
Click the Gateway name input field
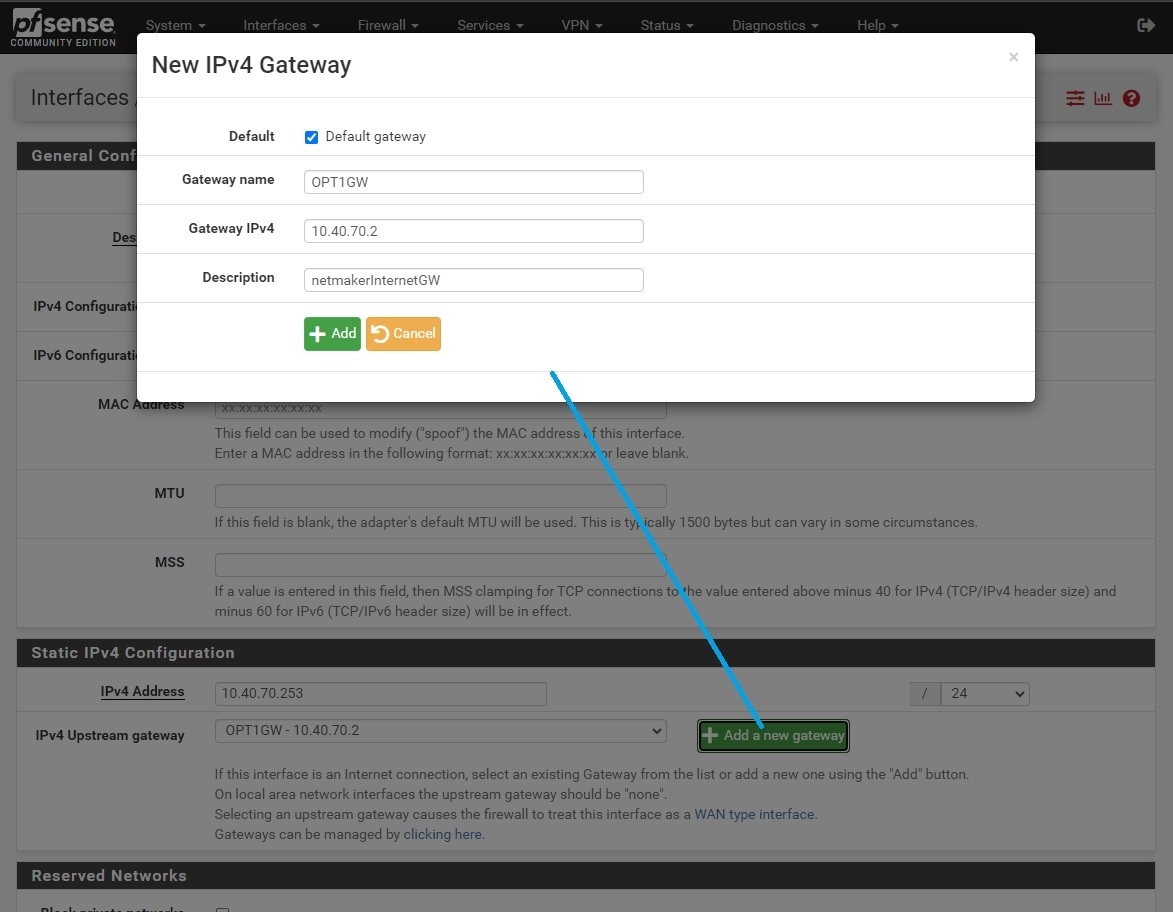pyautogui.click(x=473, y=182)
